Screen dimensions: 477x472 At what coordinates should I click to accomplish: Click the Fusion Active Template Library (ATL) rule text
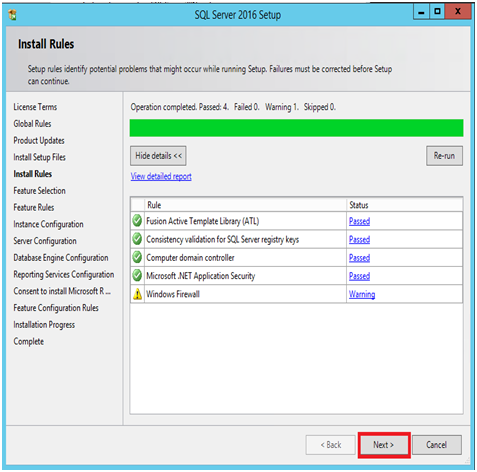203,221
